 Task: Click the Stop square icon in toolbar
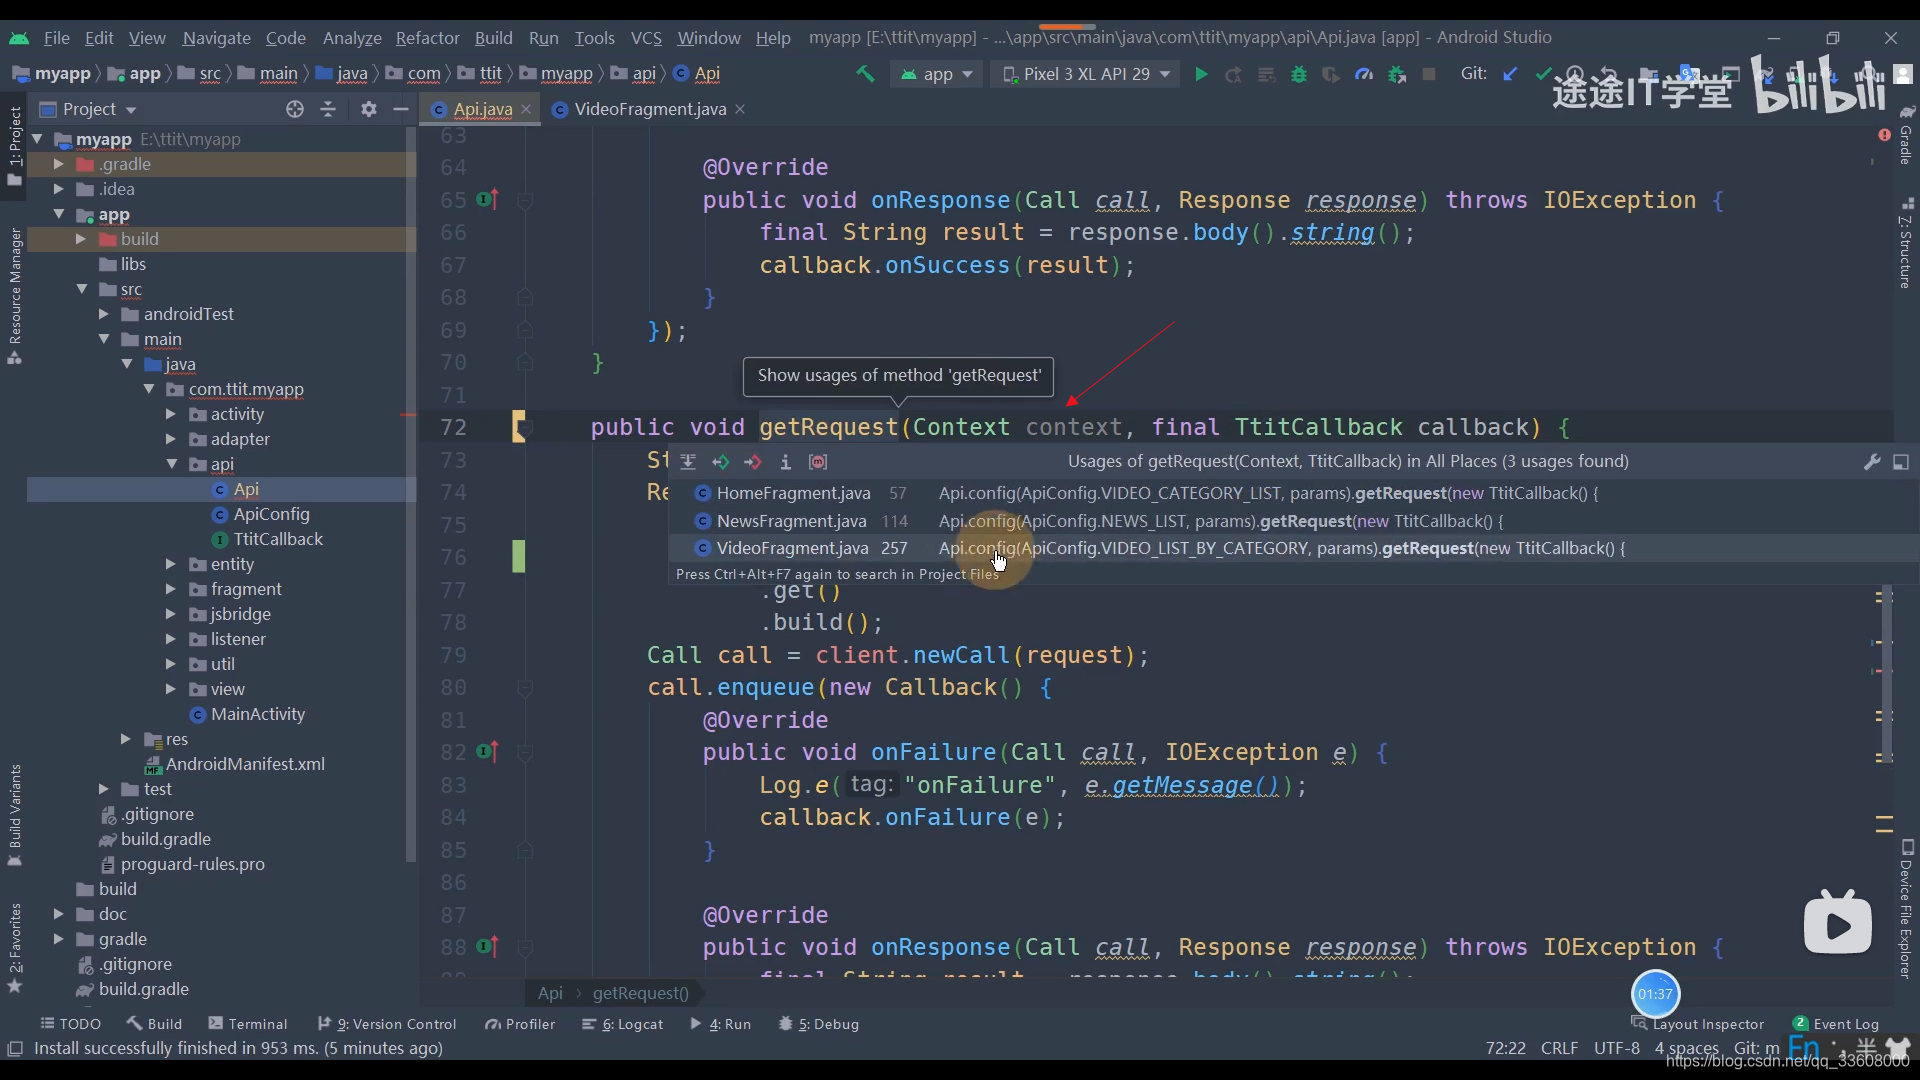[1429, 74]
